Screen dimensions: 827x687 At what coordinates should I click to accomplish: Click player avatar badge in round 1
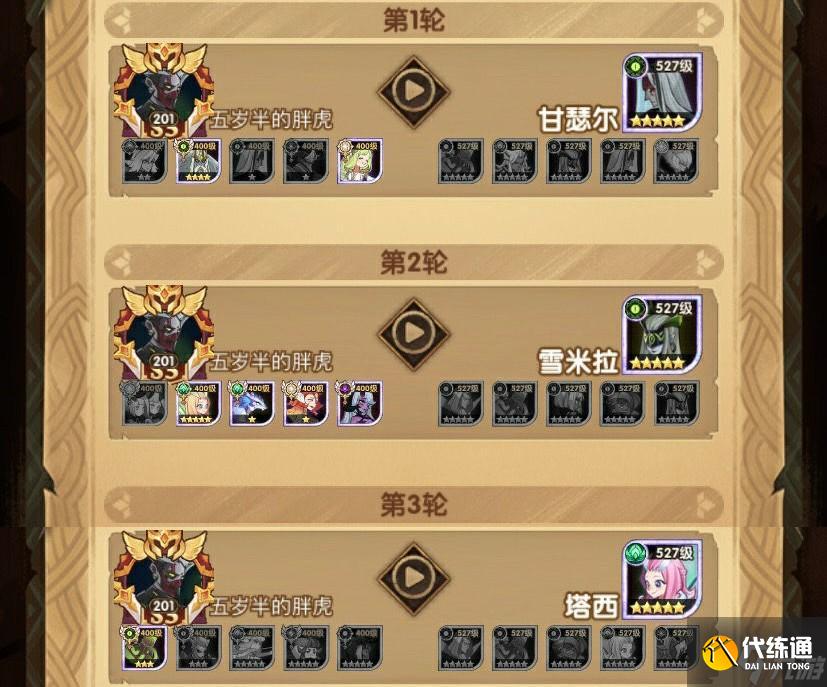point(164,91)
